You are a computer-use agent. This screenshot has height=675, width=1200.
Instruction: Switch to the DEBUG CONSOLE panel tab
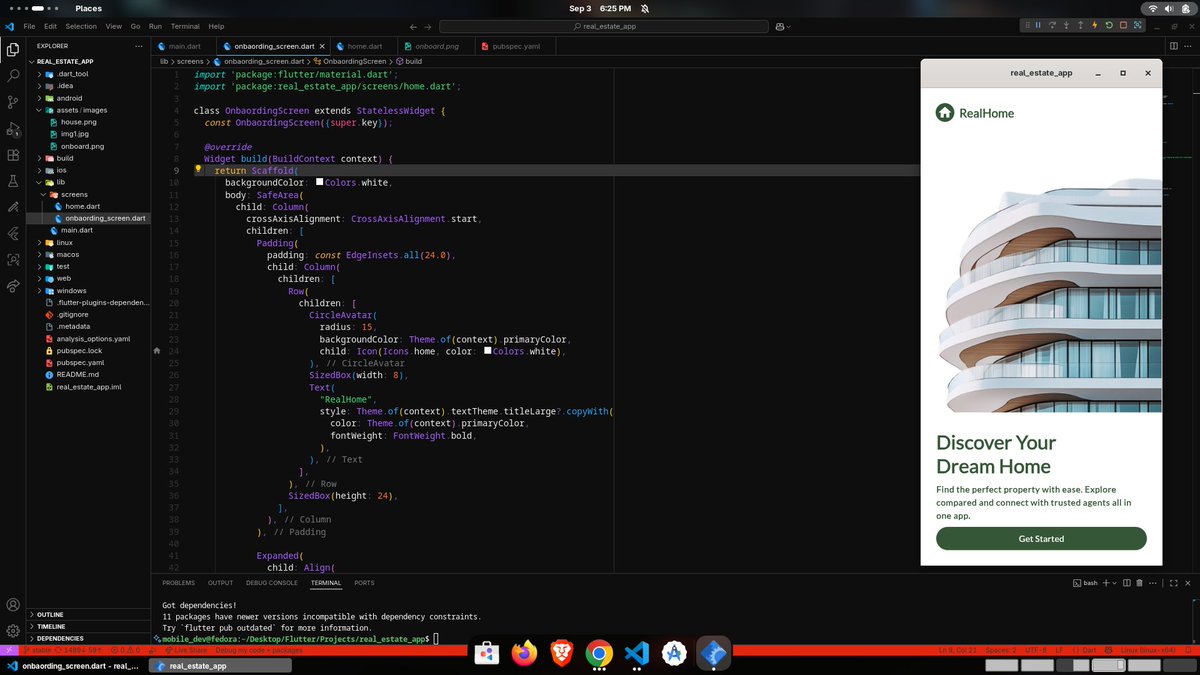272,582
